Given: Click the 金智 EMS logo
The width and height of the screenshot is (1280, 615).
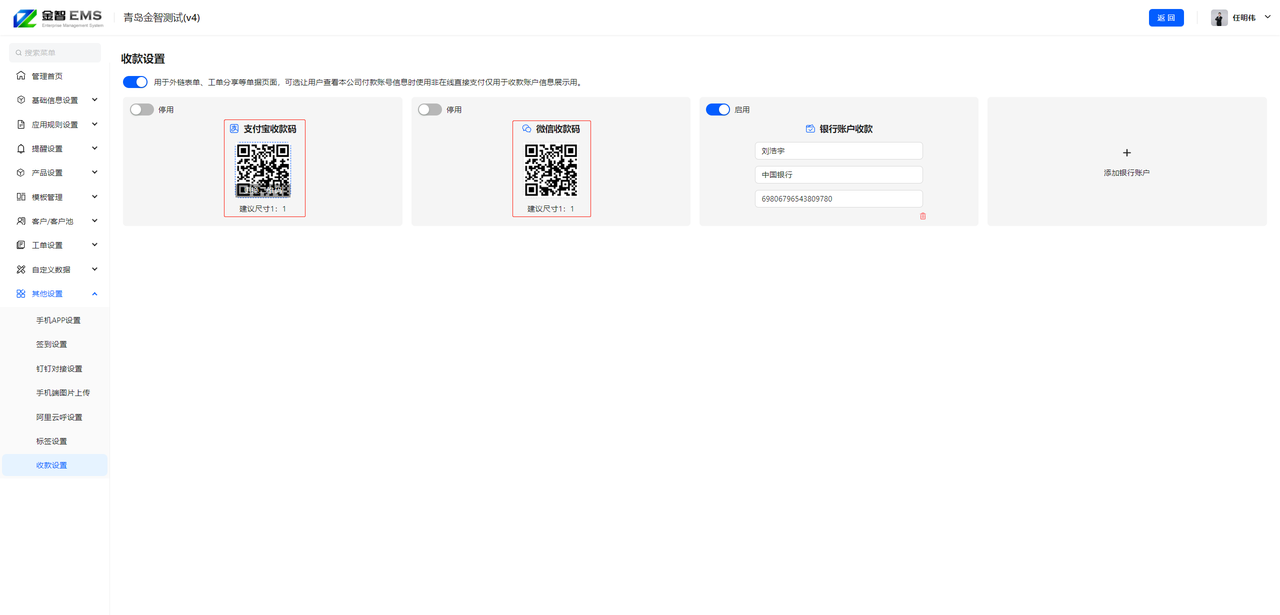Looking at the screenshot, I should click(58, 18).
